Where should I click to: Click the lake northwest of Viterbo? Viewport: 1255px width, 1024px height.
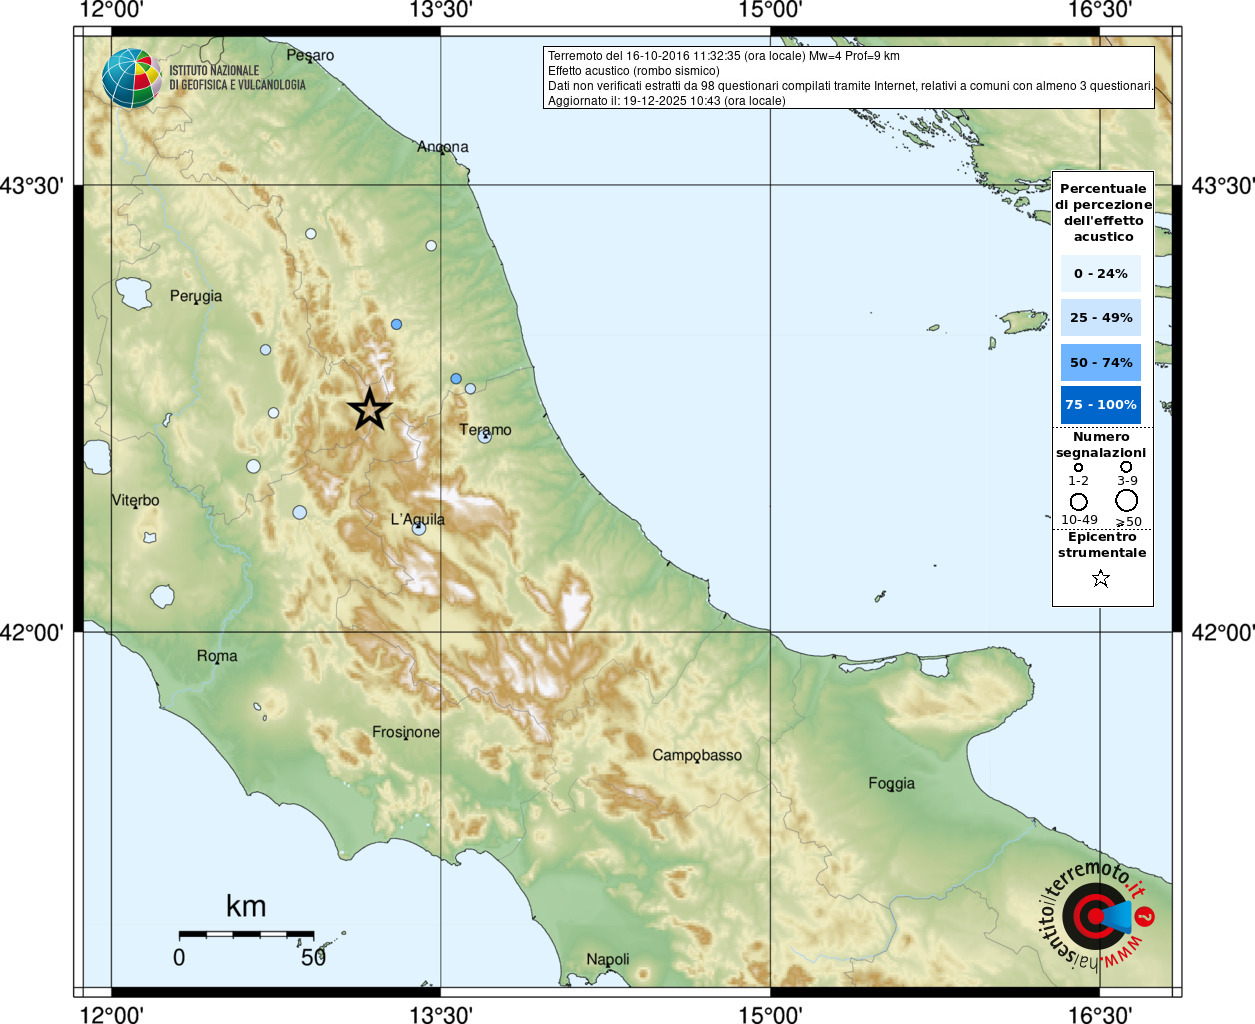[97, 456]
